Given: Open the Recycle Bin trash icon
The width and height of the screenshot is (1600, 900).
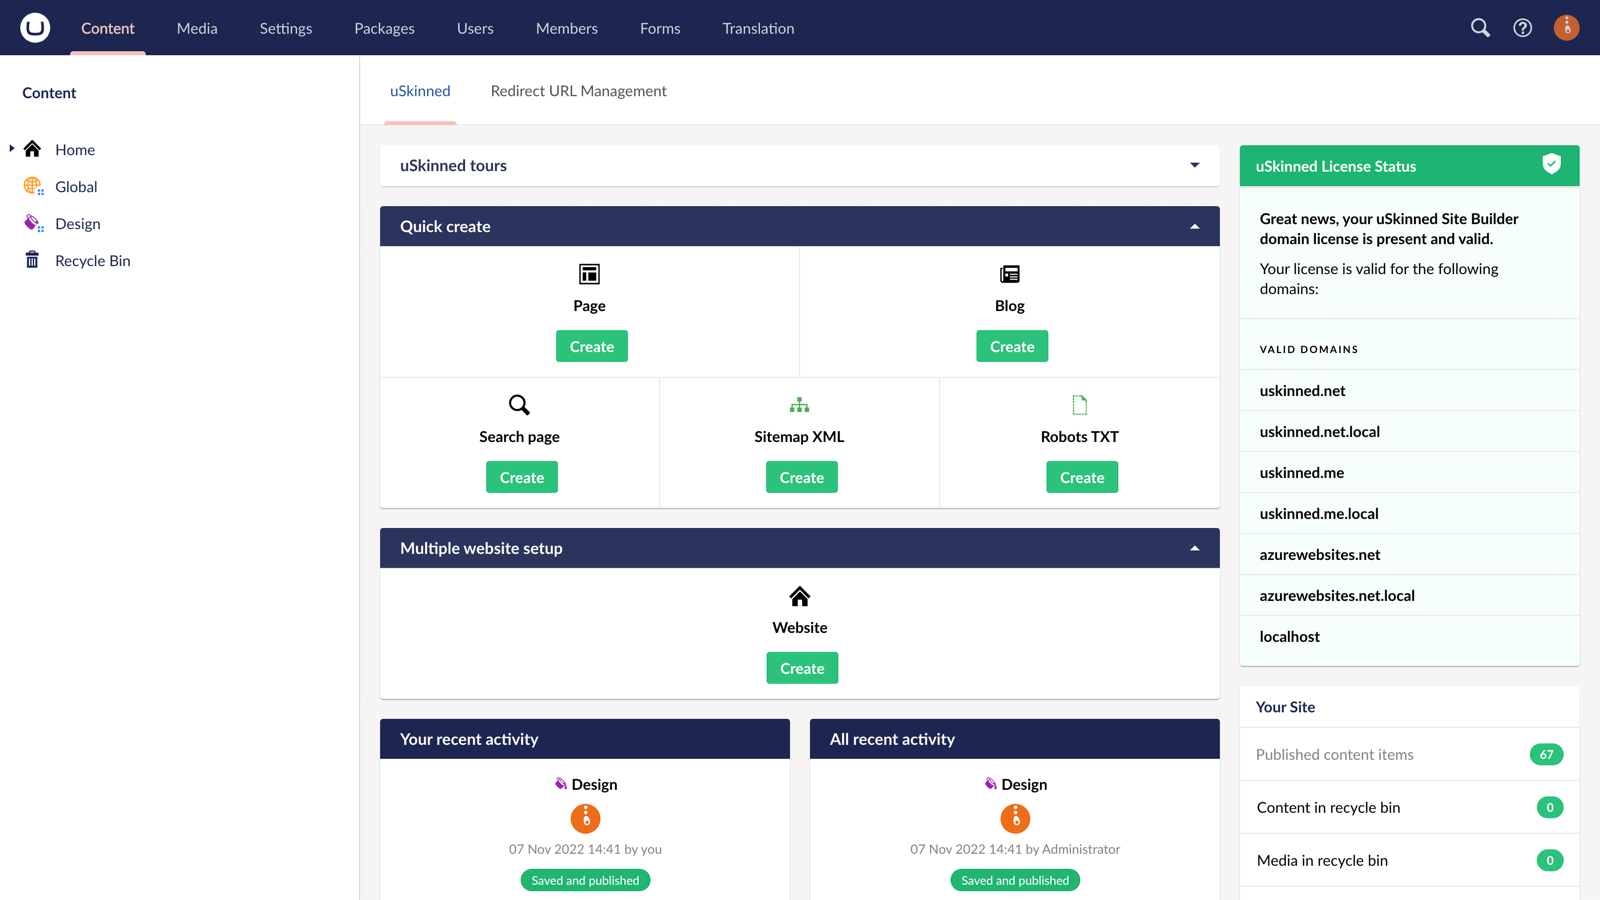Looking at the screenshot, I should [33, 260].
